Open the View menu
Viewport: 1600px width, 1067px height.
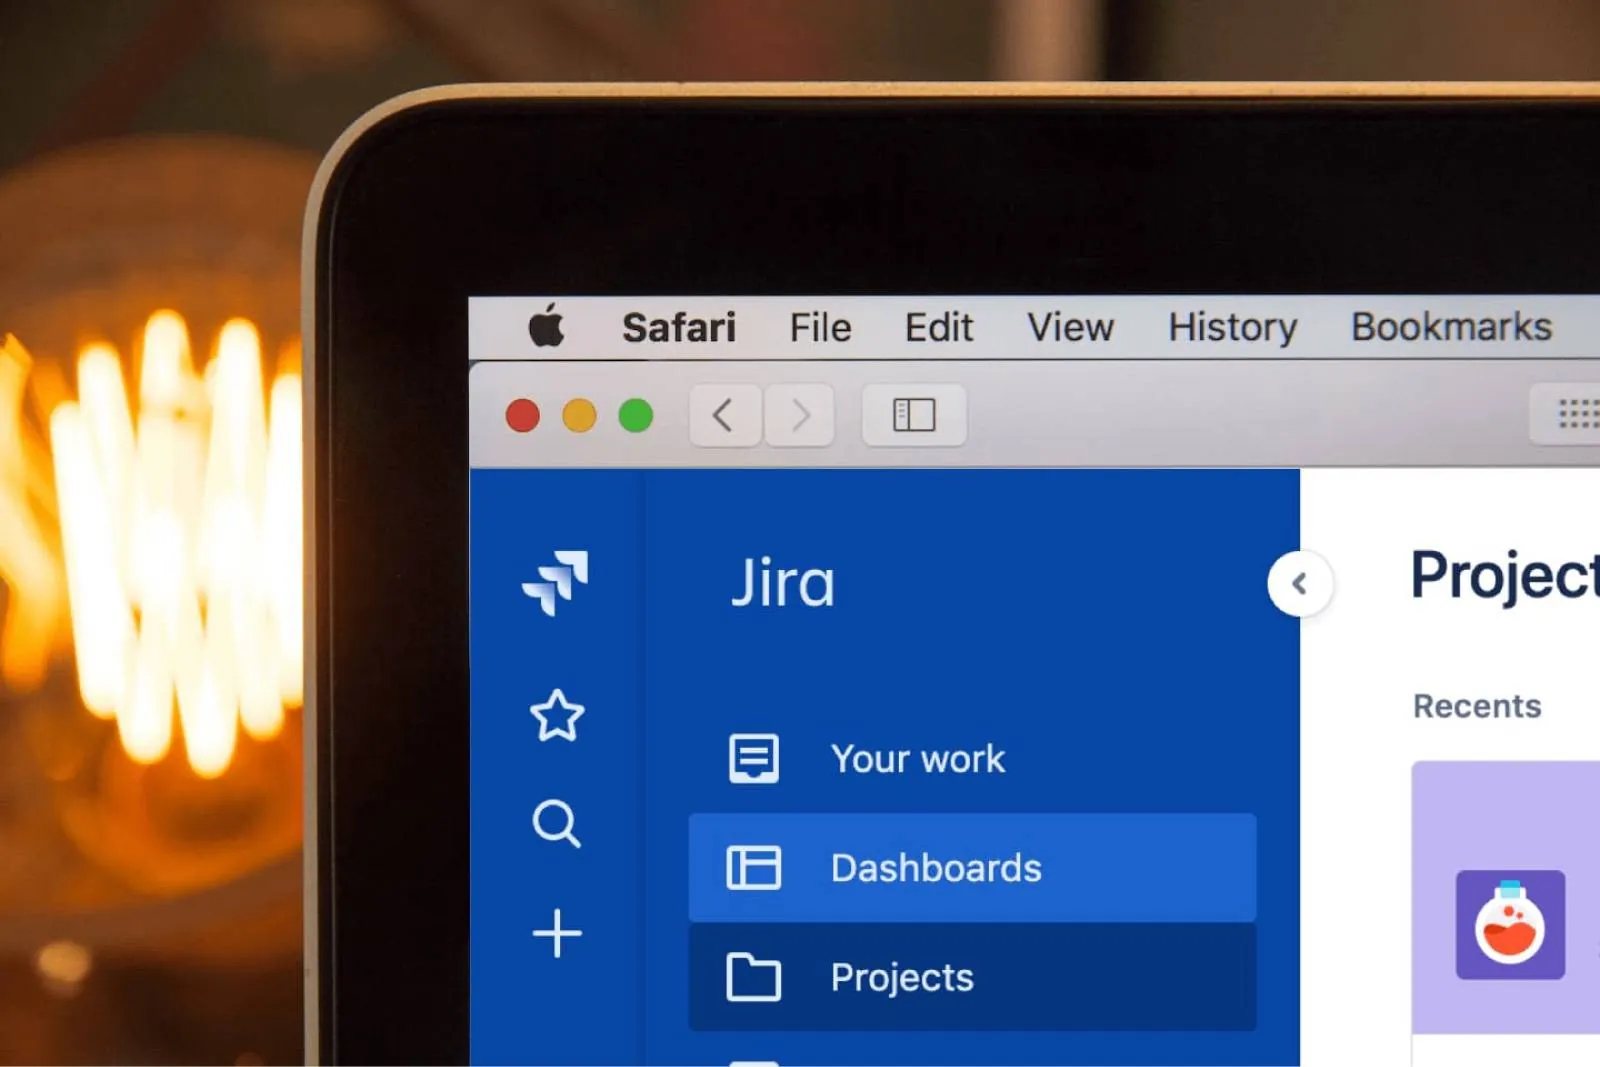[x=1070, y=327]
